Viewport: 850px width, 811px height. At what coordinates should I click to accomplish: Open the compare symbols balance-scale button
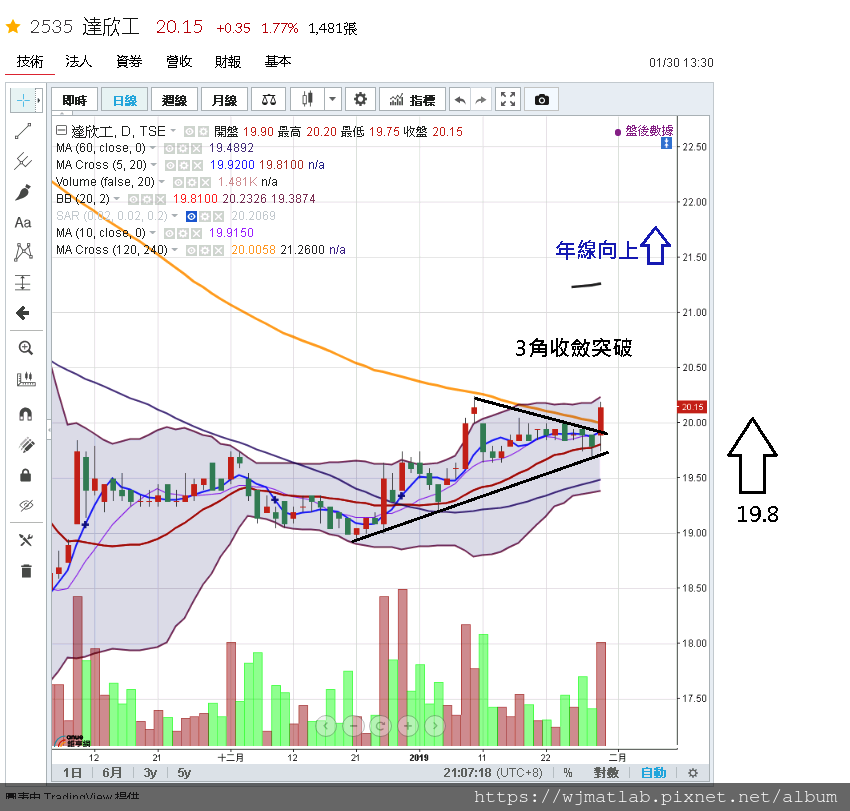tap(269, 100)
